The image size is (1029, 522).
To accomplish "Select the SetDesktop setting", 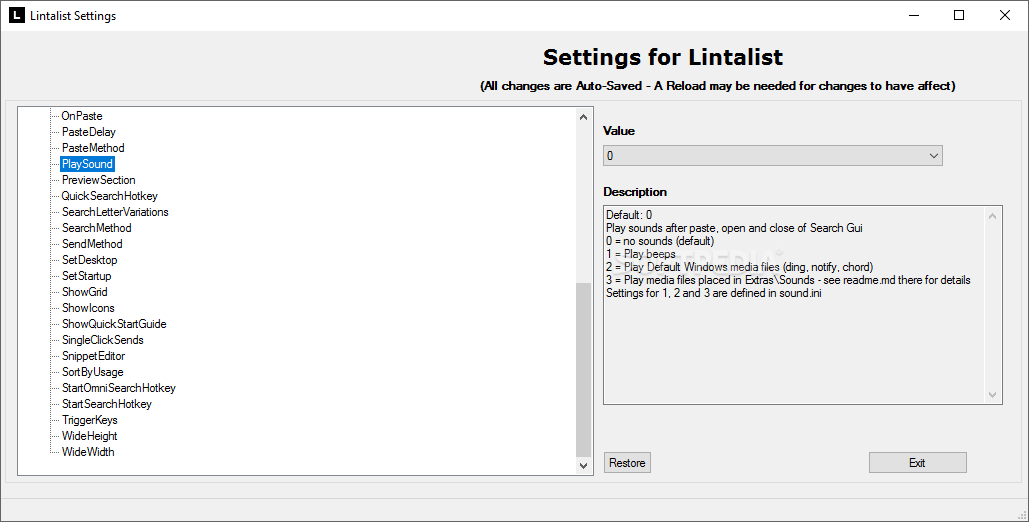I will [x=89, y=259].
